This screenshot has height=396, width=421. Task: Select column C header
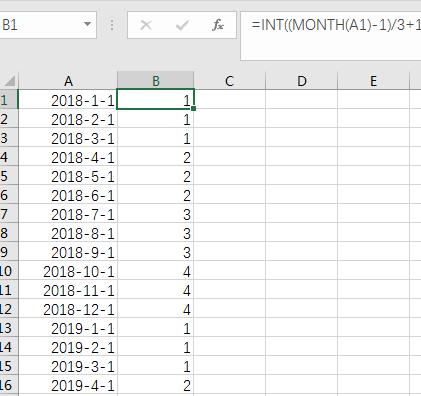pyautogui.click(x=229, y=81)
